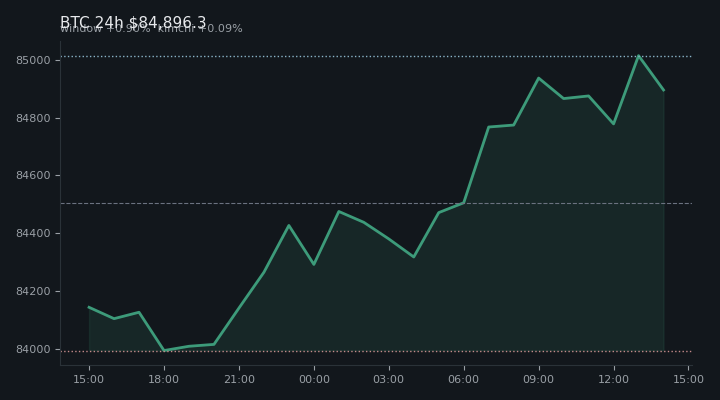Screen dimensions: 720x400
Task: Click the 09:00 x-axis label
Action: 539,379
